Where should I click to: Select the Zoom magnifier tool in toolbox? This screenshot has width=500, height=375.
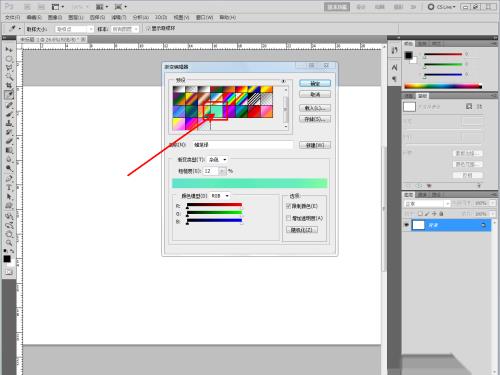[x=9, y=243]
